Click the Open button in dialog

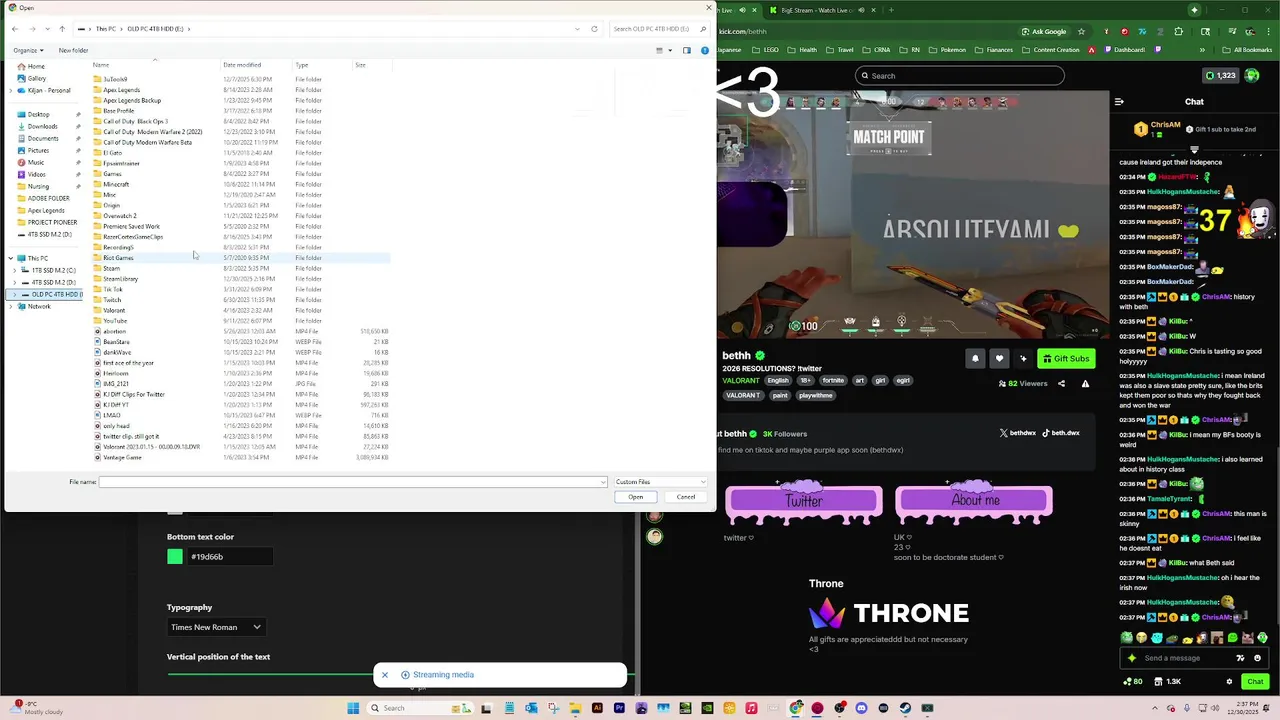[636, 497]
